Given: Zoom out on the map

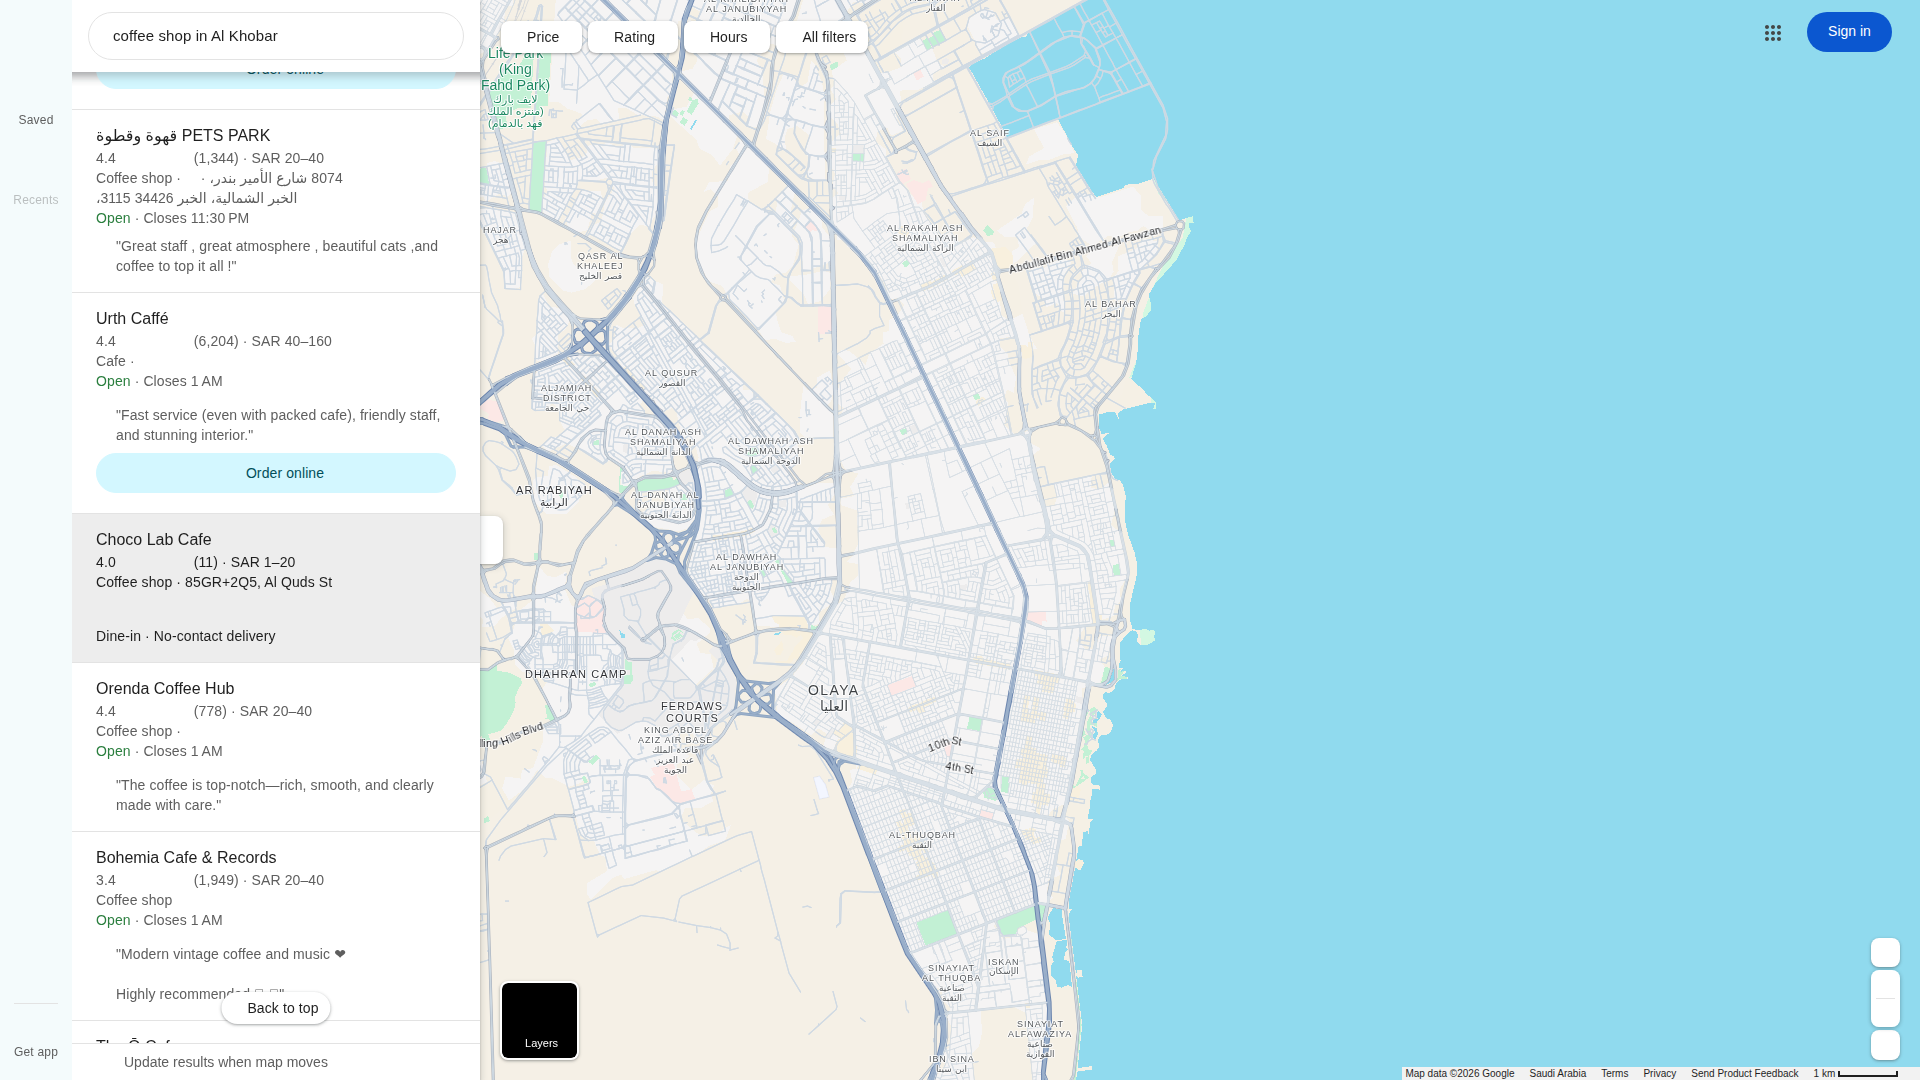Looking at the screenshot, I should [1885, 1013].
